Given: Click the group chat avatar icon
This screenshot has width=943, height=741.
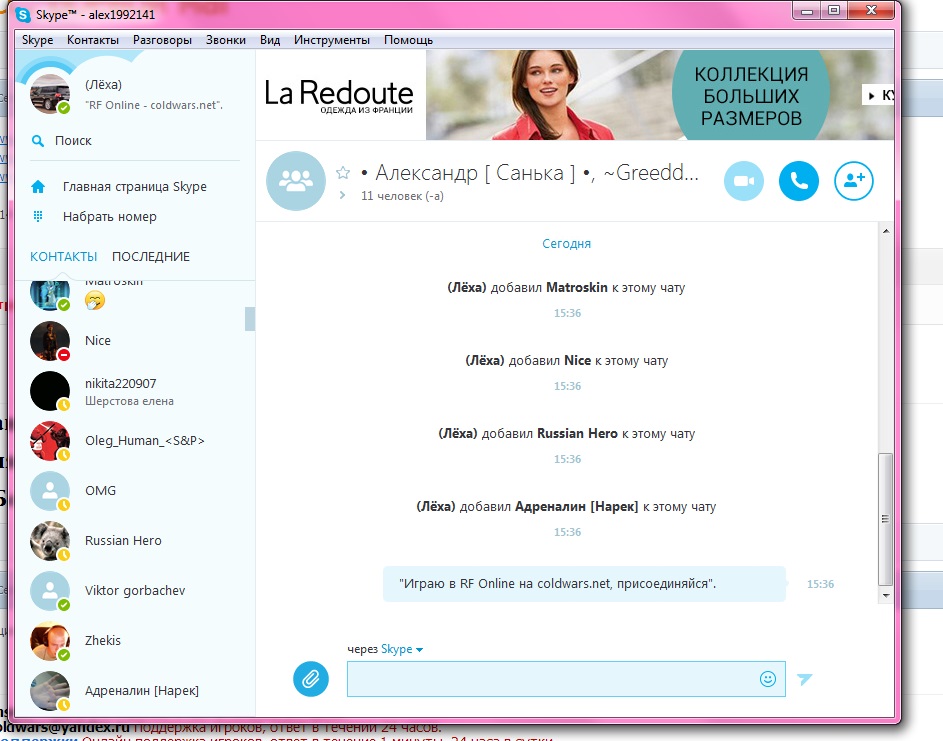Looking at the screenshot, I should pyautogui.click(x=296, y=180).
